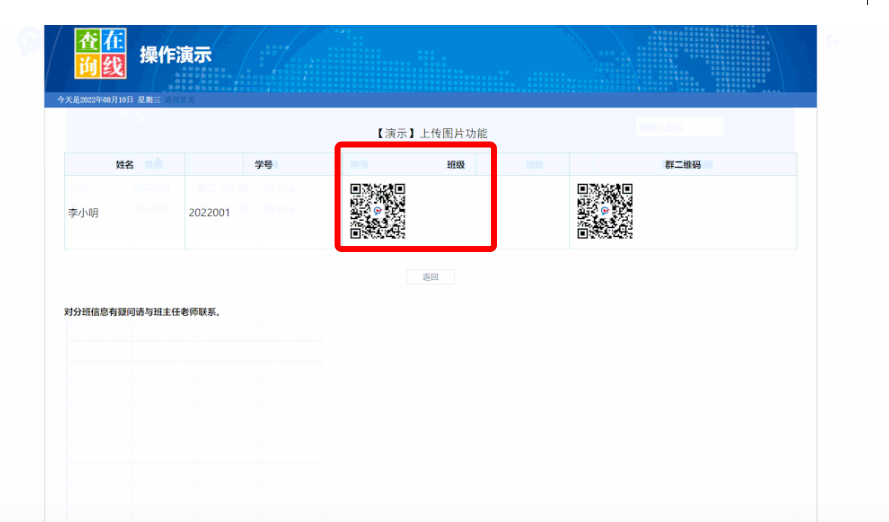
Task: Select the student number 2022001
Action: (x=209, y=213)
